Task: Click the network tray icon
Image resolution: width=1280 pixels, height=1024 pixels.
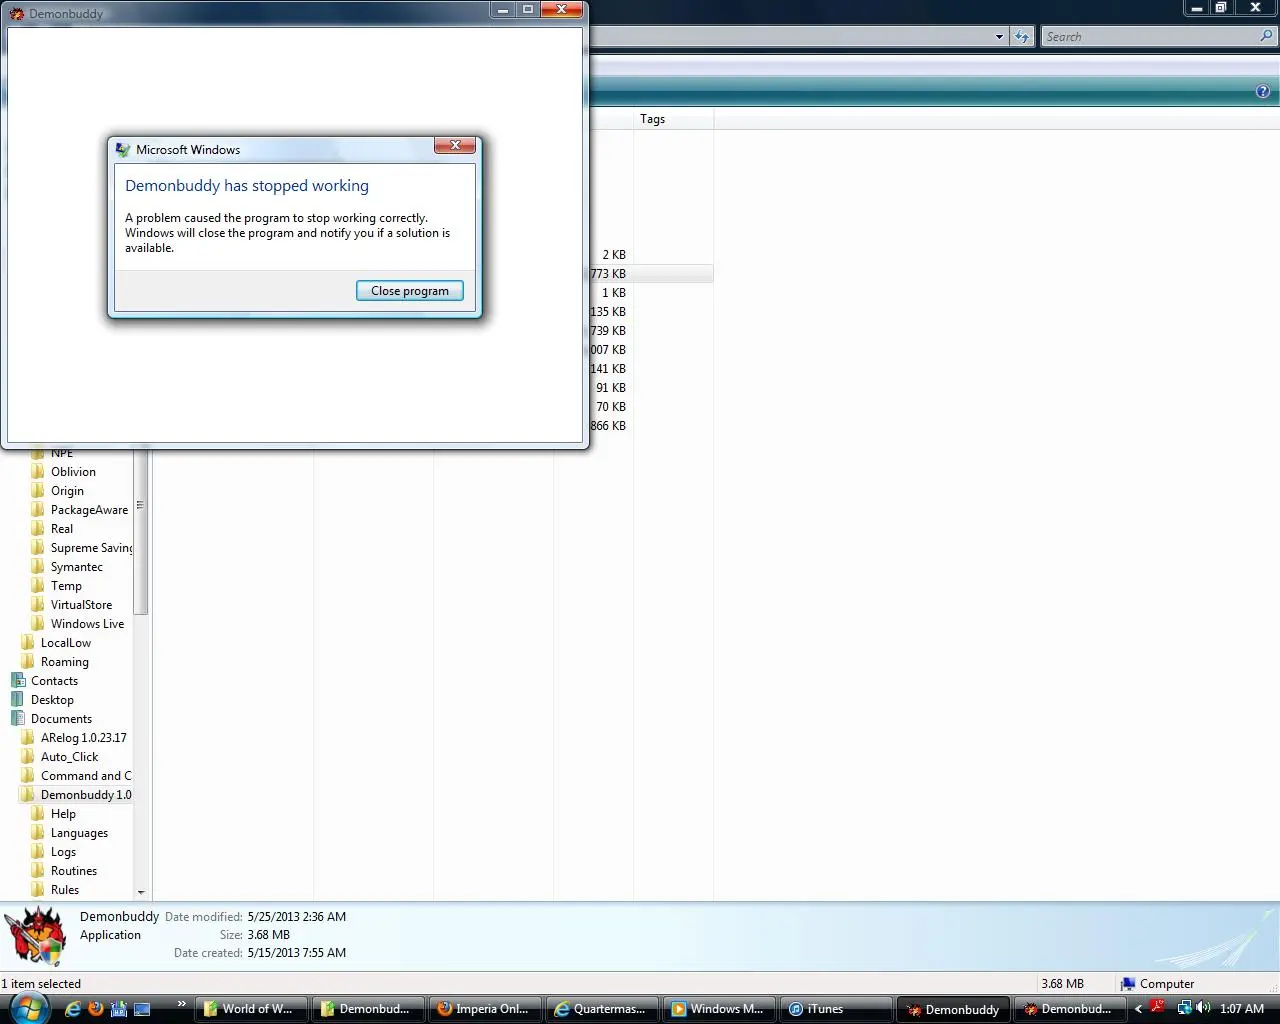Action: click(1183, 1008)
